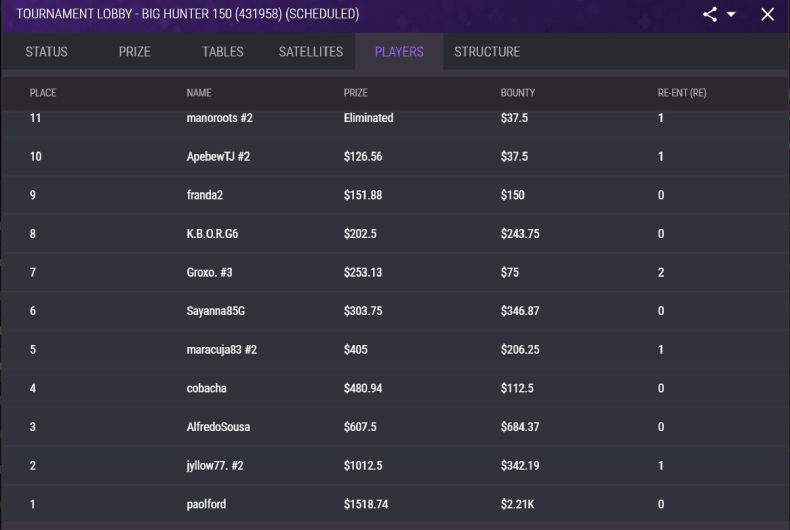790x530 pixels.
Task: Select the franda2 player row
Action: 395,195
